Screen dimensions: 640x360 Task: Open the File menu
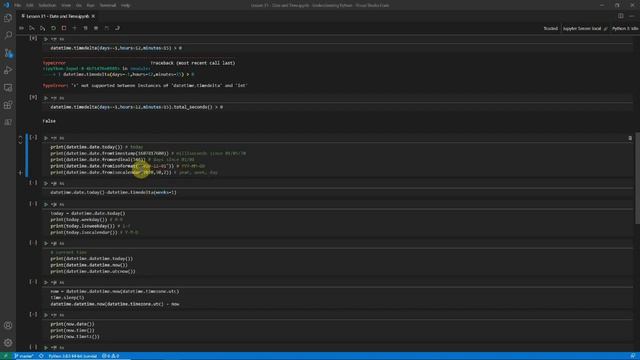[18, 5]
